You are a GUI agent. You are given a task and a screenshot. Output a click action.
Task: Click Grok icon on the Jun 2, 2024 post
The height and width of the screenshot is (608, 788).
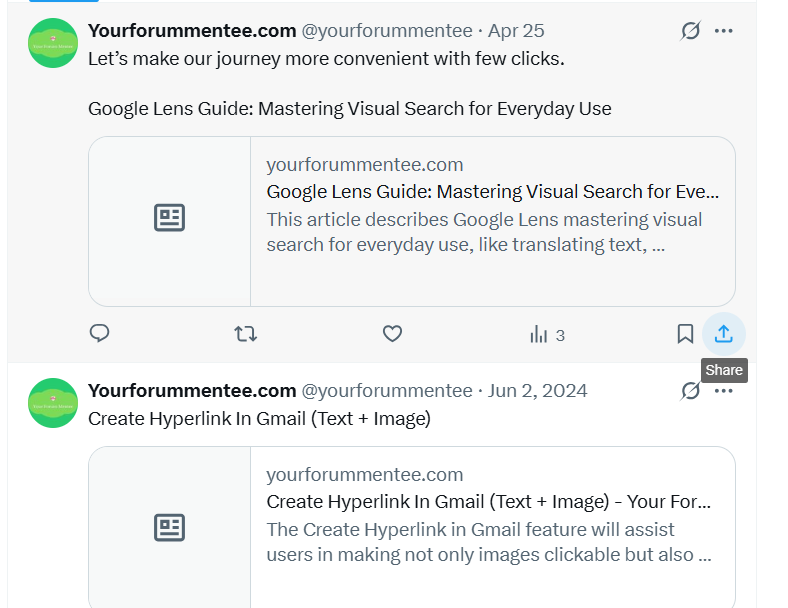click(691, 390)
